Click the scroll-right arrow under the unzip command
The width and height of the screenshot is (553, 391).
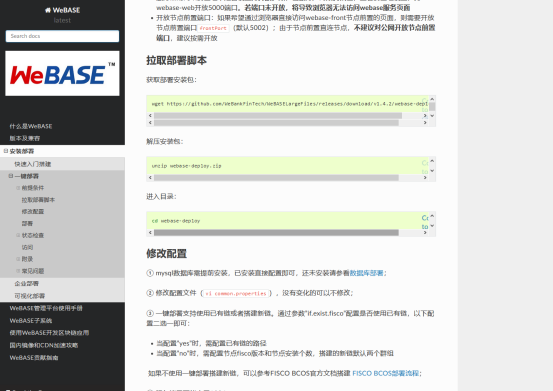pyautogui.click(x=425, y=178)
